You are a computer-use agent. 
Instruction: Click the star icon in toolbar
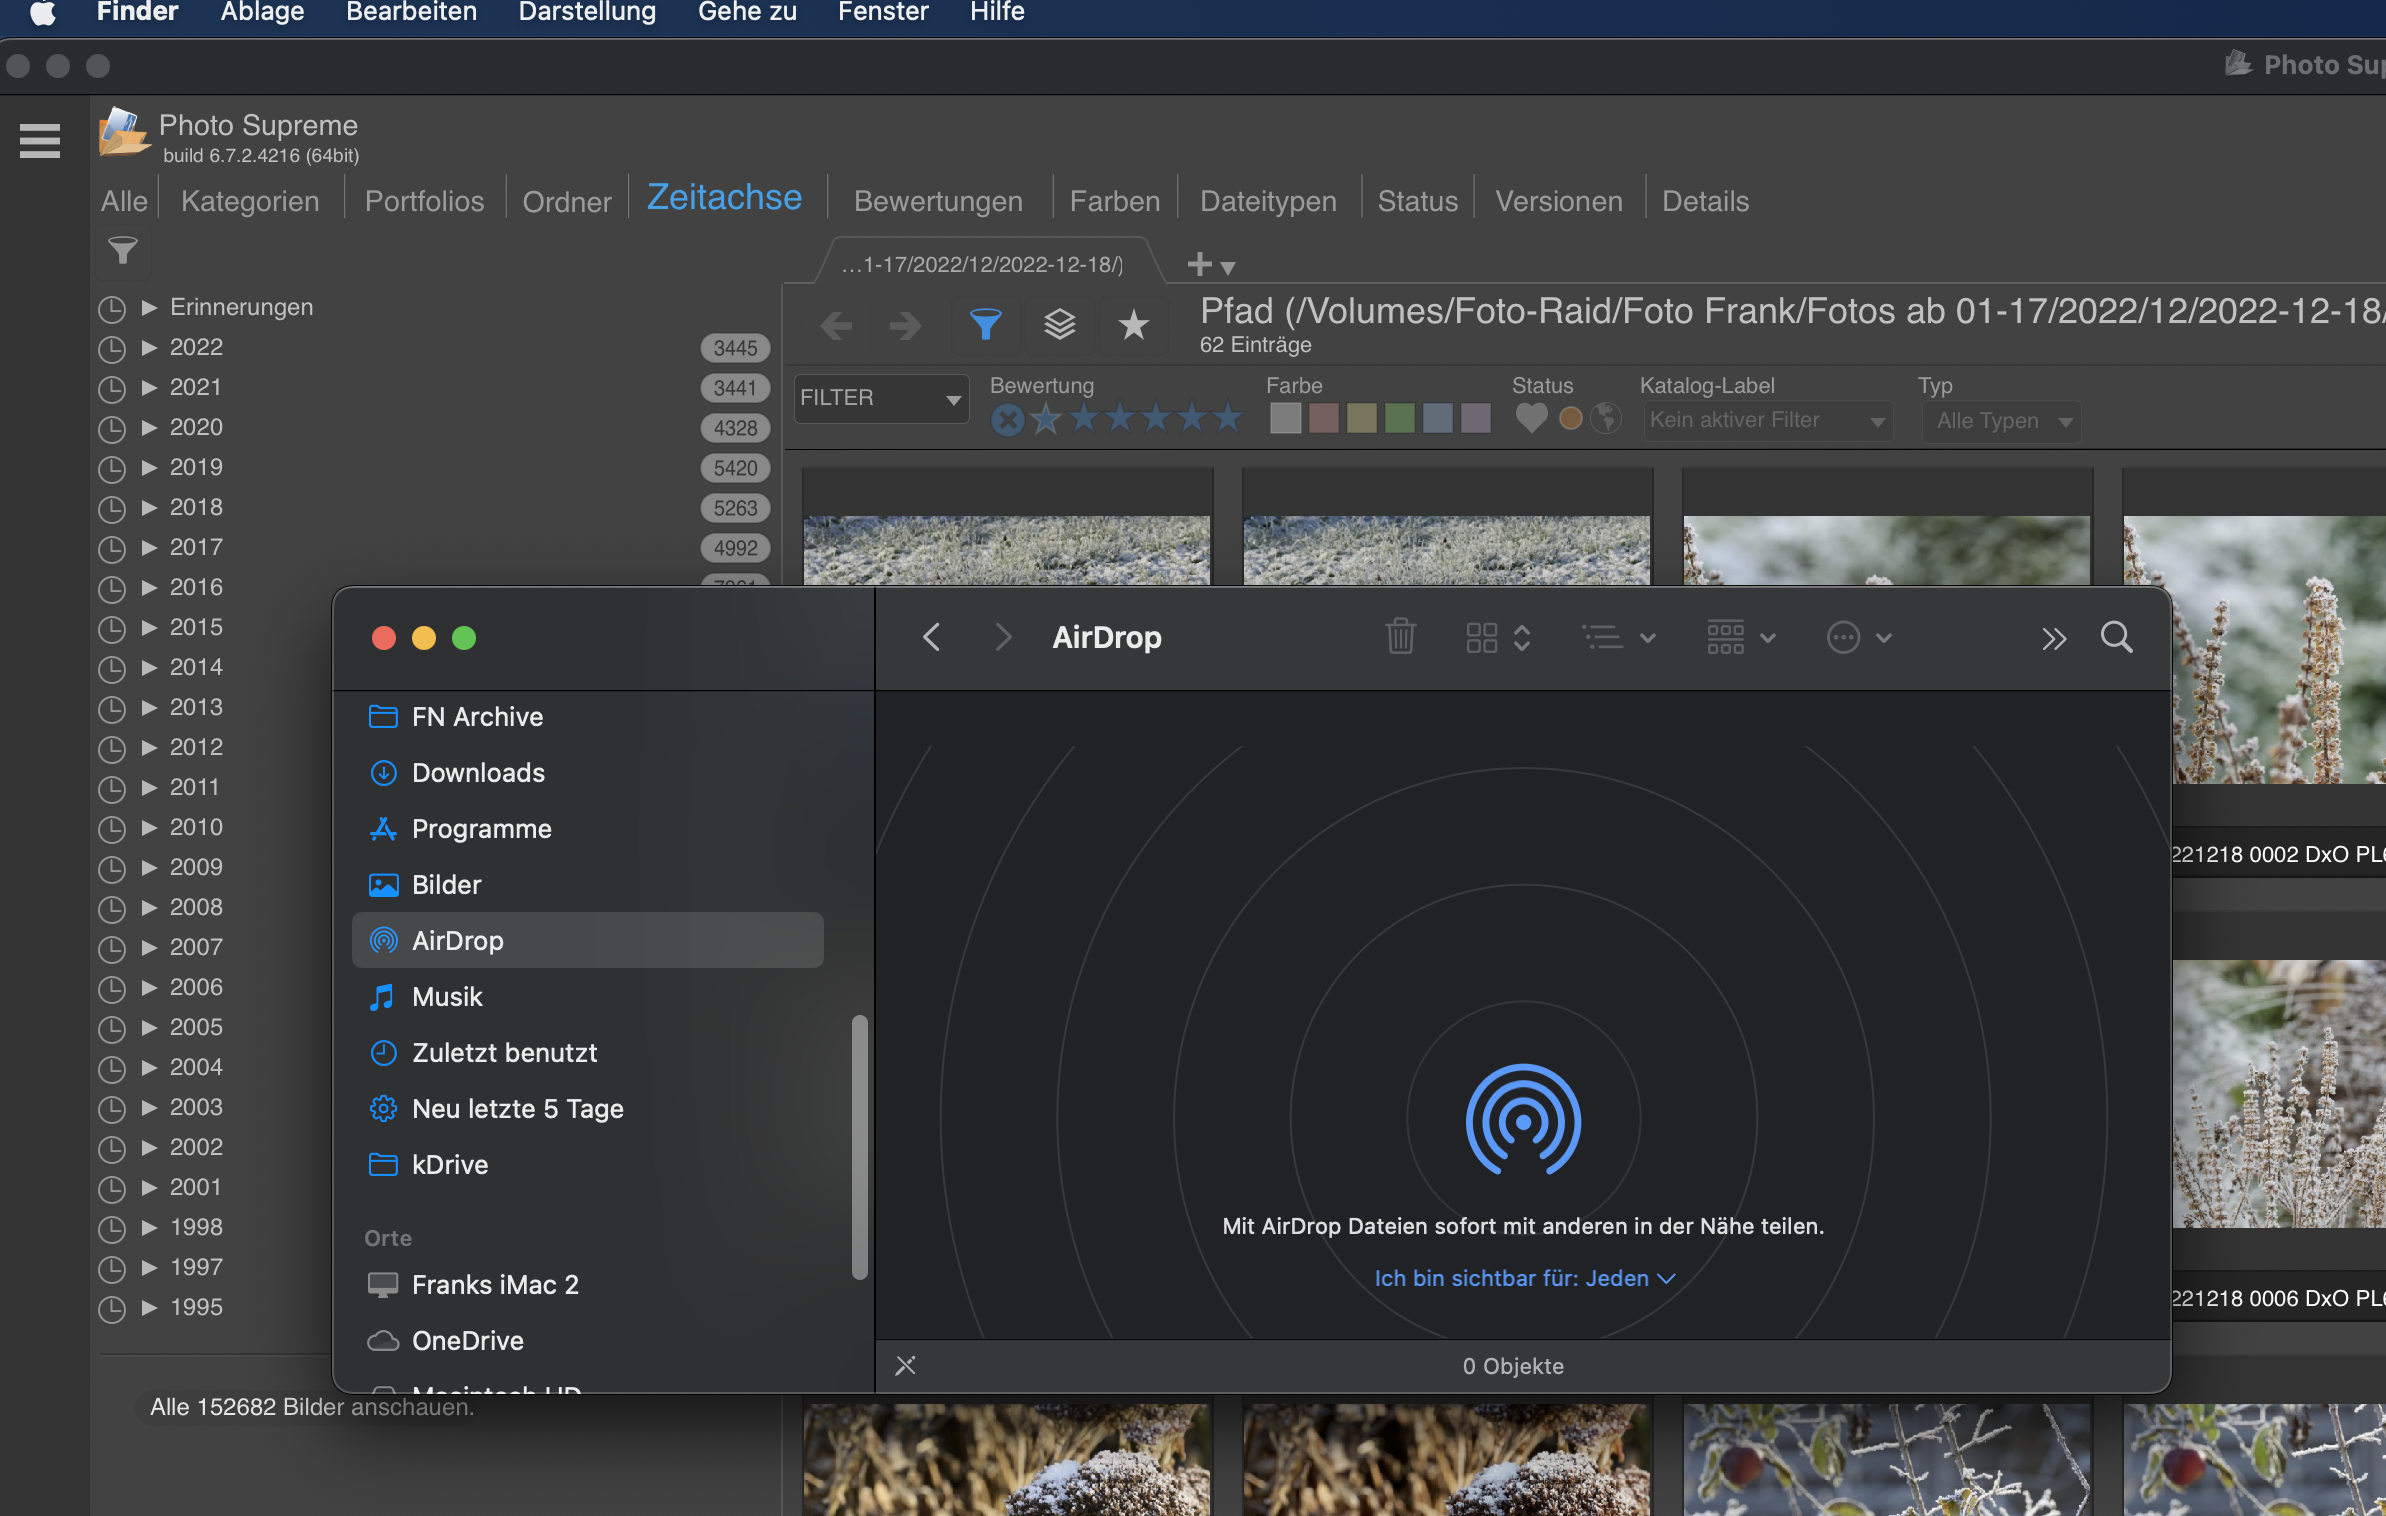click(1133, 324)
